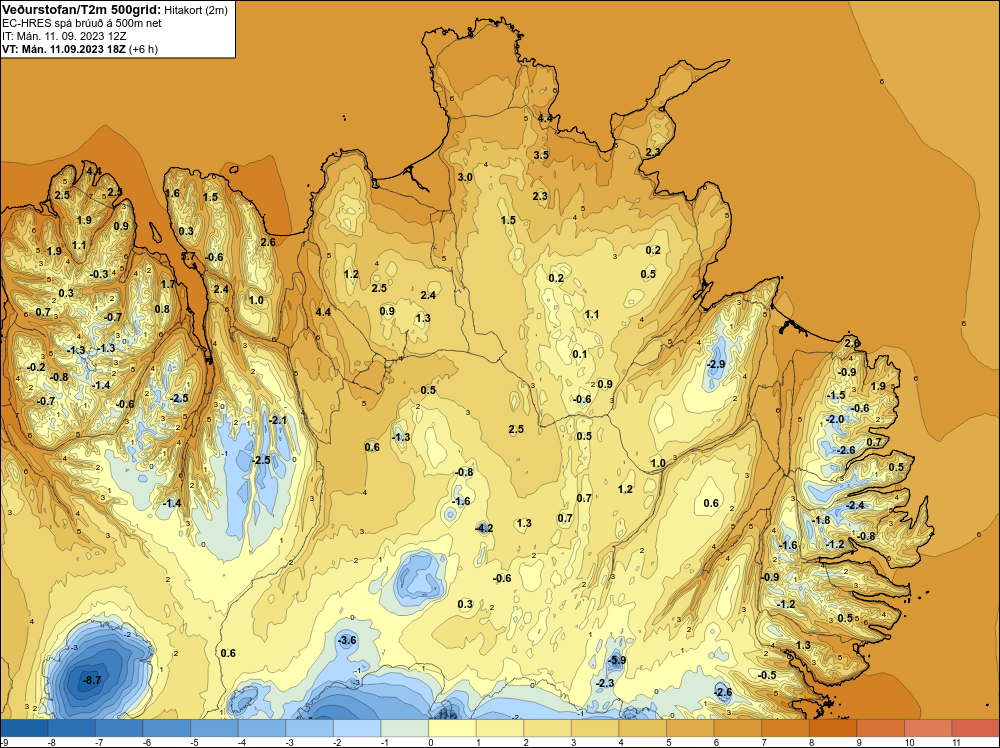Viewport: 1000px width, 748px height.
Task: Click the 0.1 temperature value
Action: coord(579,354)
